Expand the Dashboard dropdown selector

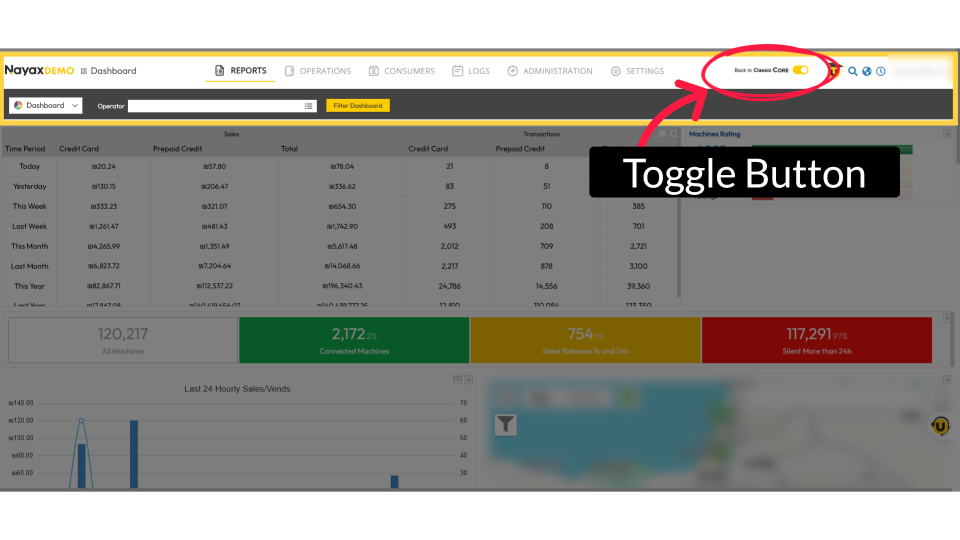tap(46, 105)
